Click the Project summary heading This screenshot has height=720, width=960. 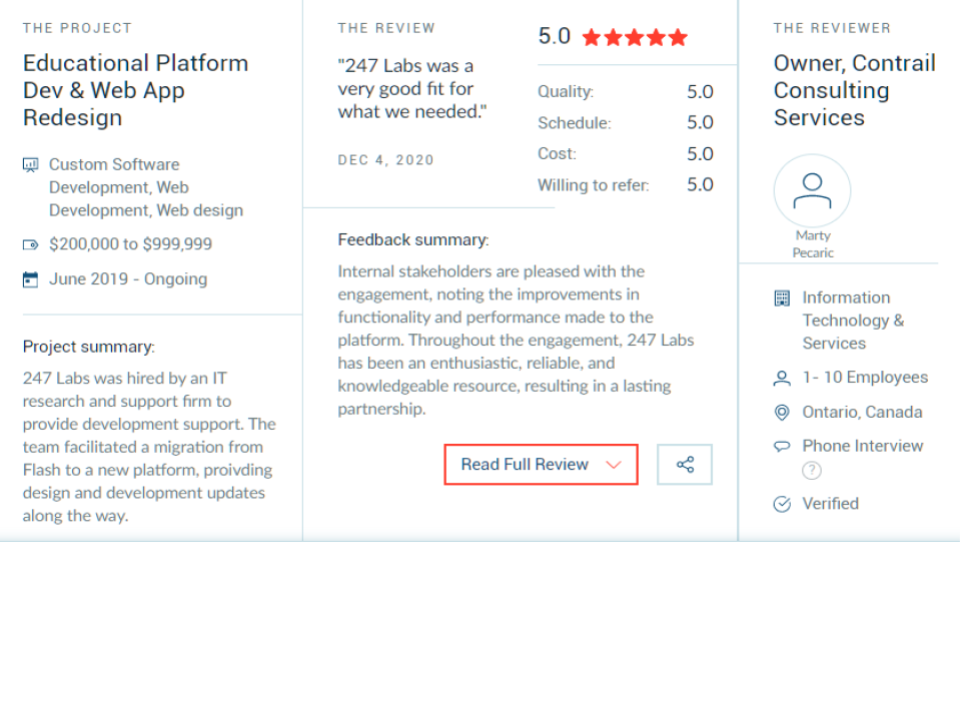tap(89, 347)
